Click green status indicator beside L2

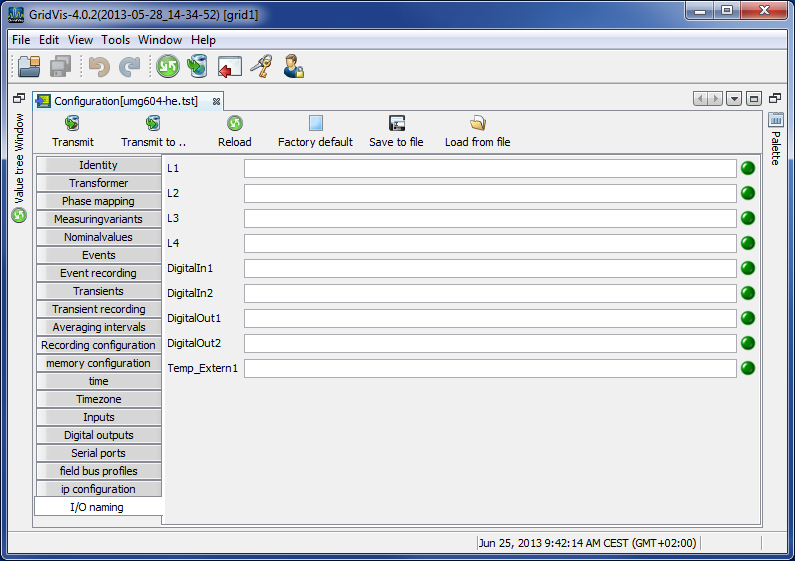(748, 193)
